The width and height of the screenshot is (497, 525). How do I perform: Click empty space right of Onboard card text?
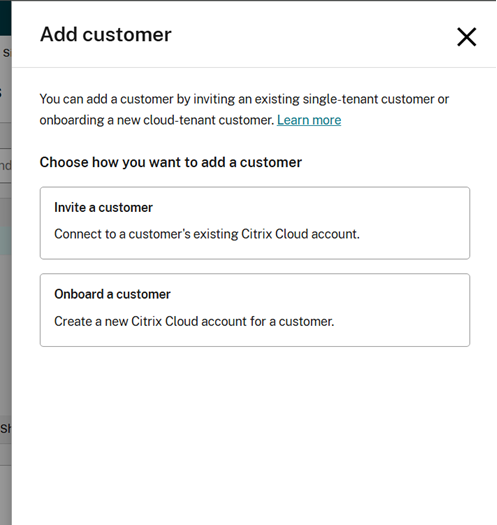click(402, 321)
